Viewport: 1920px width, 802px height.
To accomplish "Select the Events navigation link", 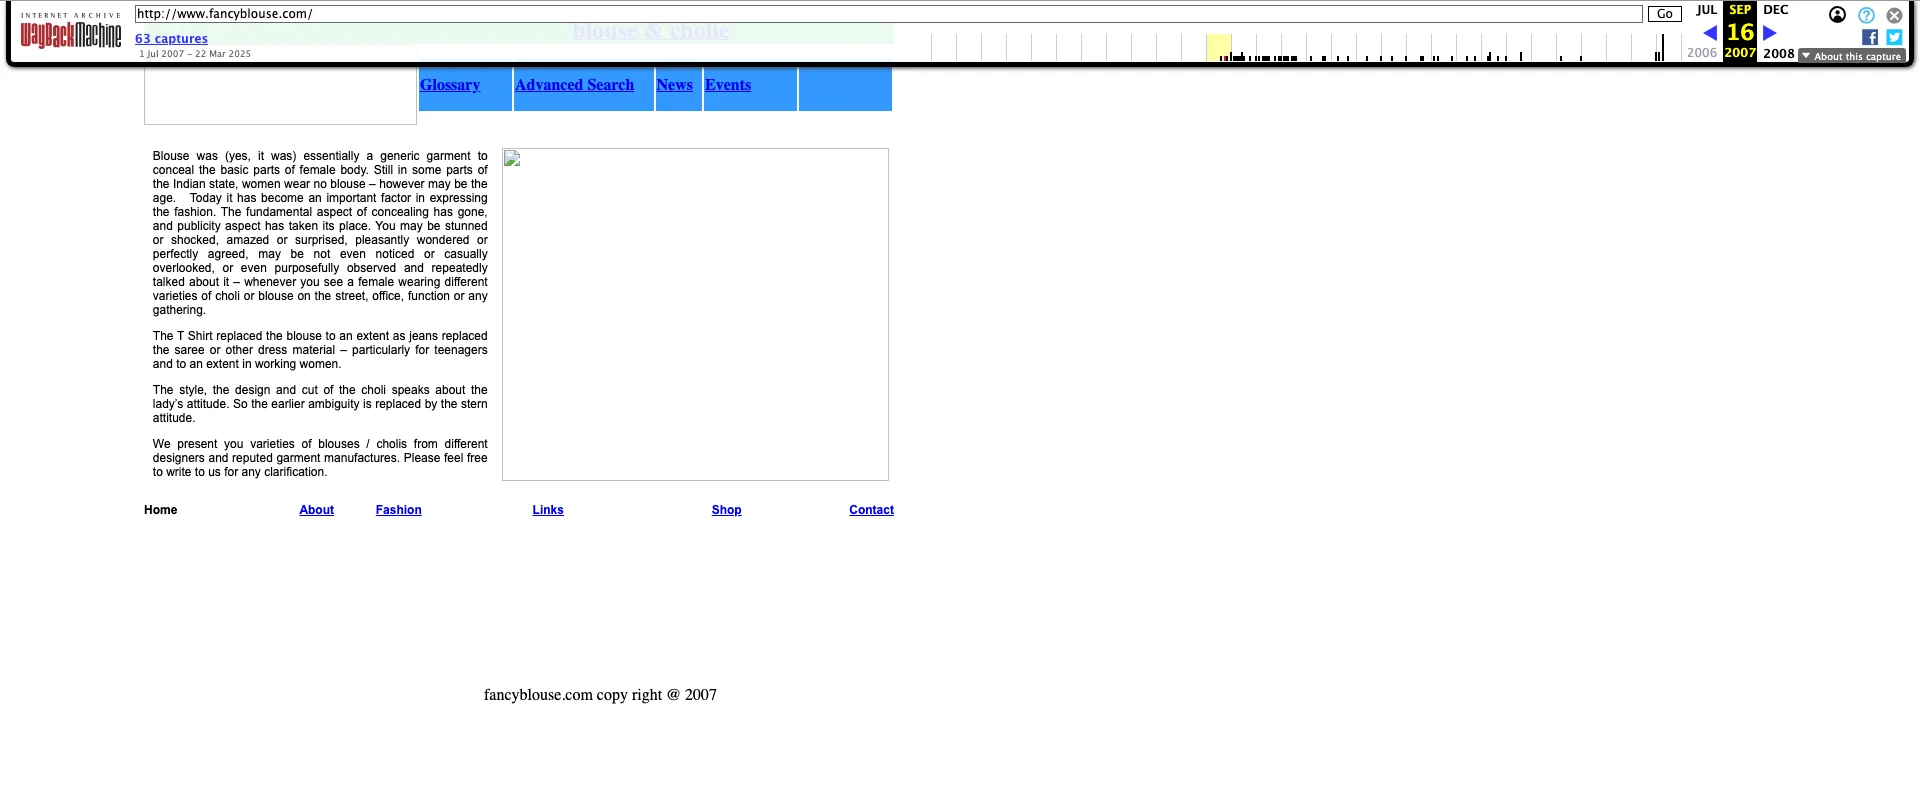I will [727, 85].
